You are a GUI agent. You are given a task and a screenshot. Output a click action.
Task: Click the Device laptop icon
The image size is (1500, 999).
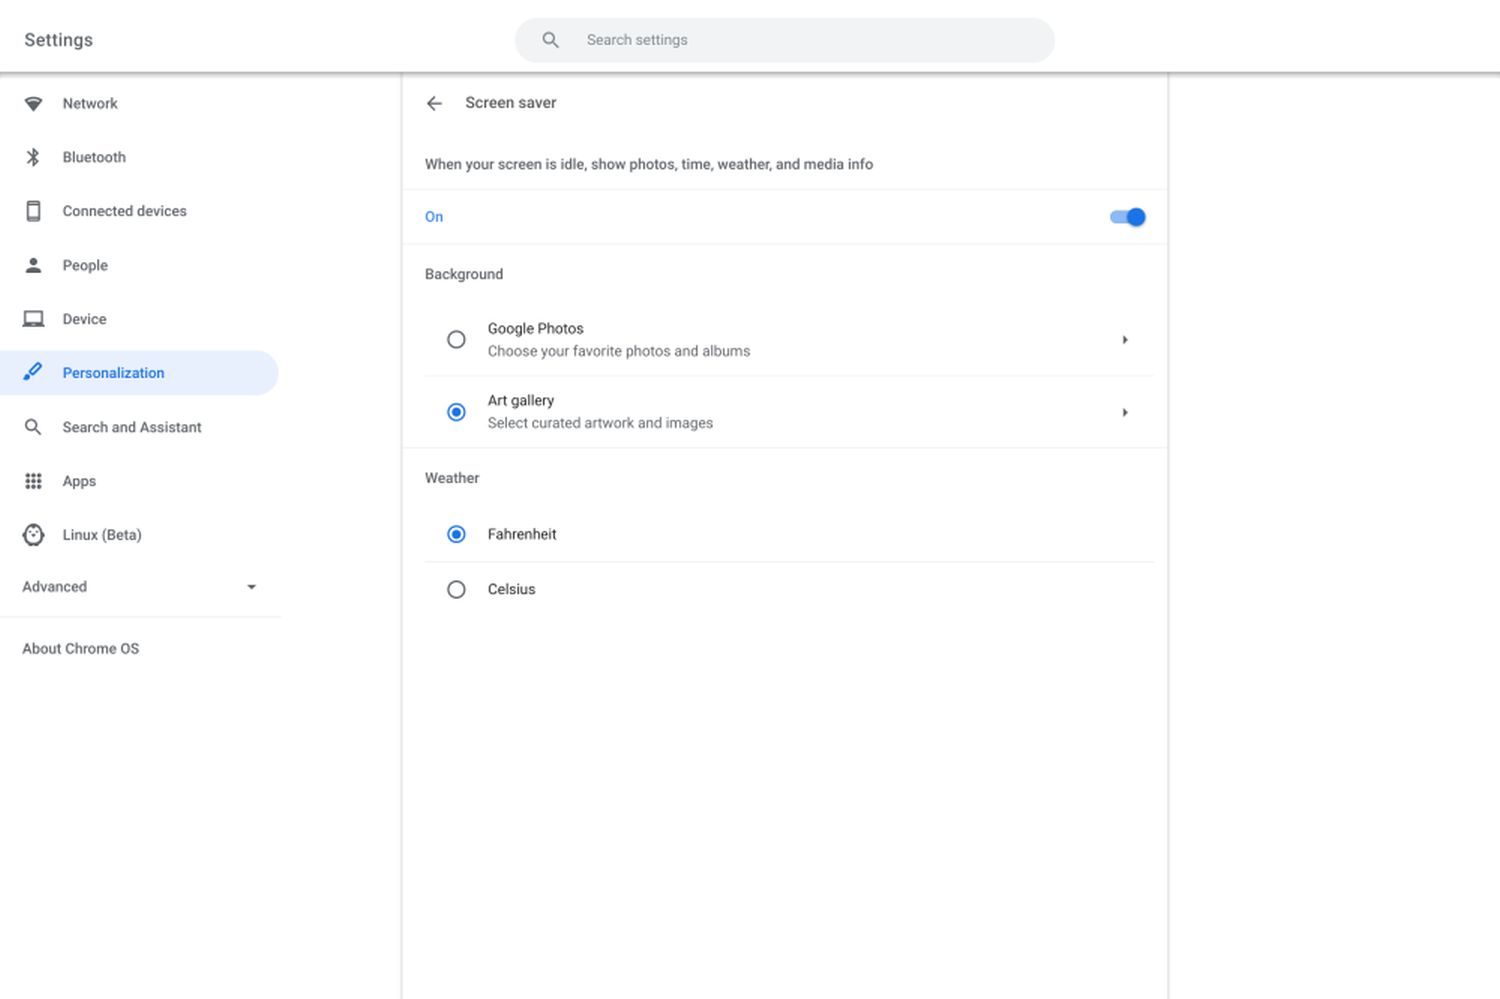tap(33, 319)
